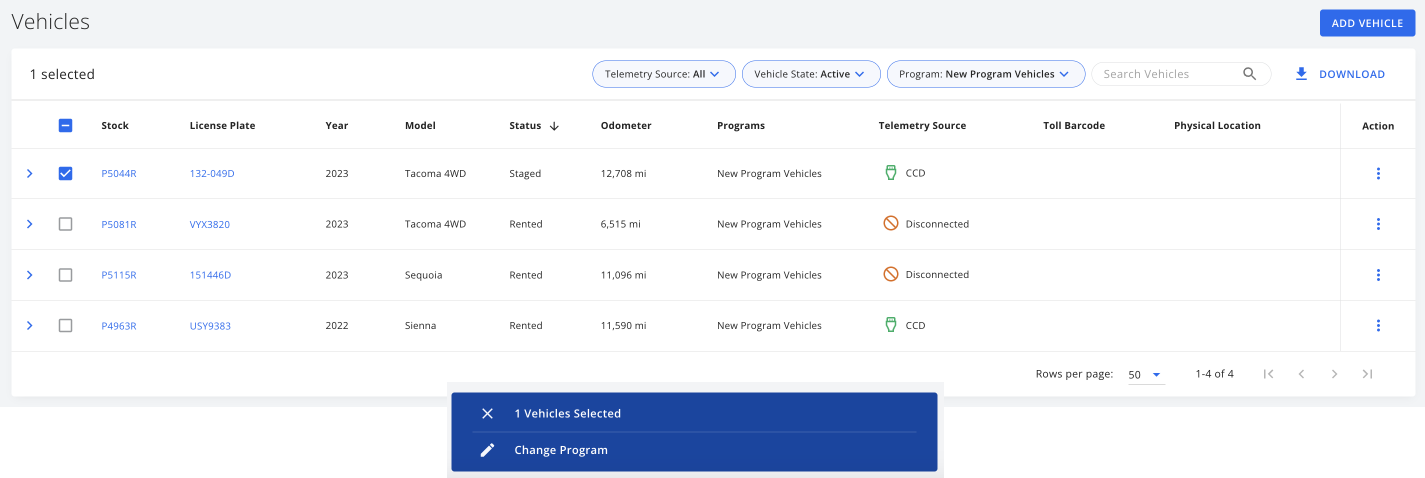
Task: Click the Status sort arrow icon
Action: pos(554,126)
